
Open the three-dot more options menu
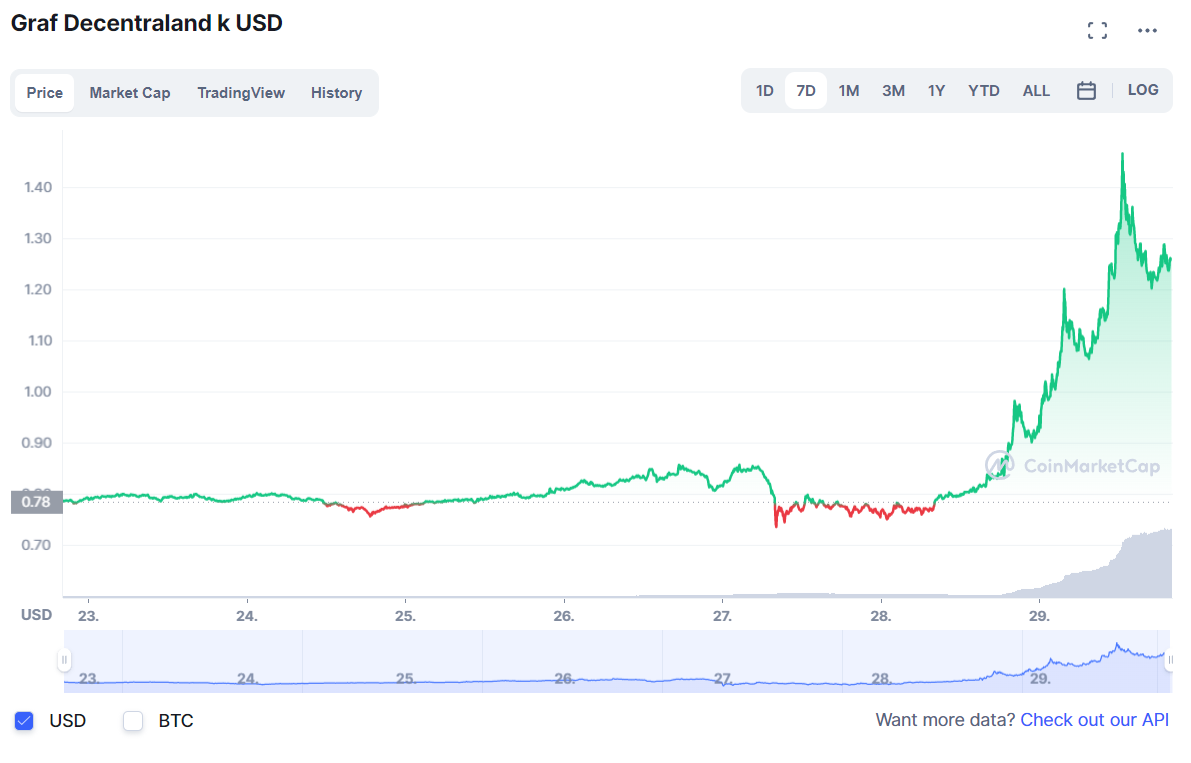pos(1147,31)
